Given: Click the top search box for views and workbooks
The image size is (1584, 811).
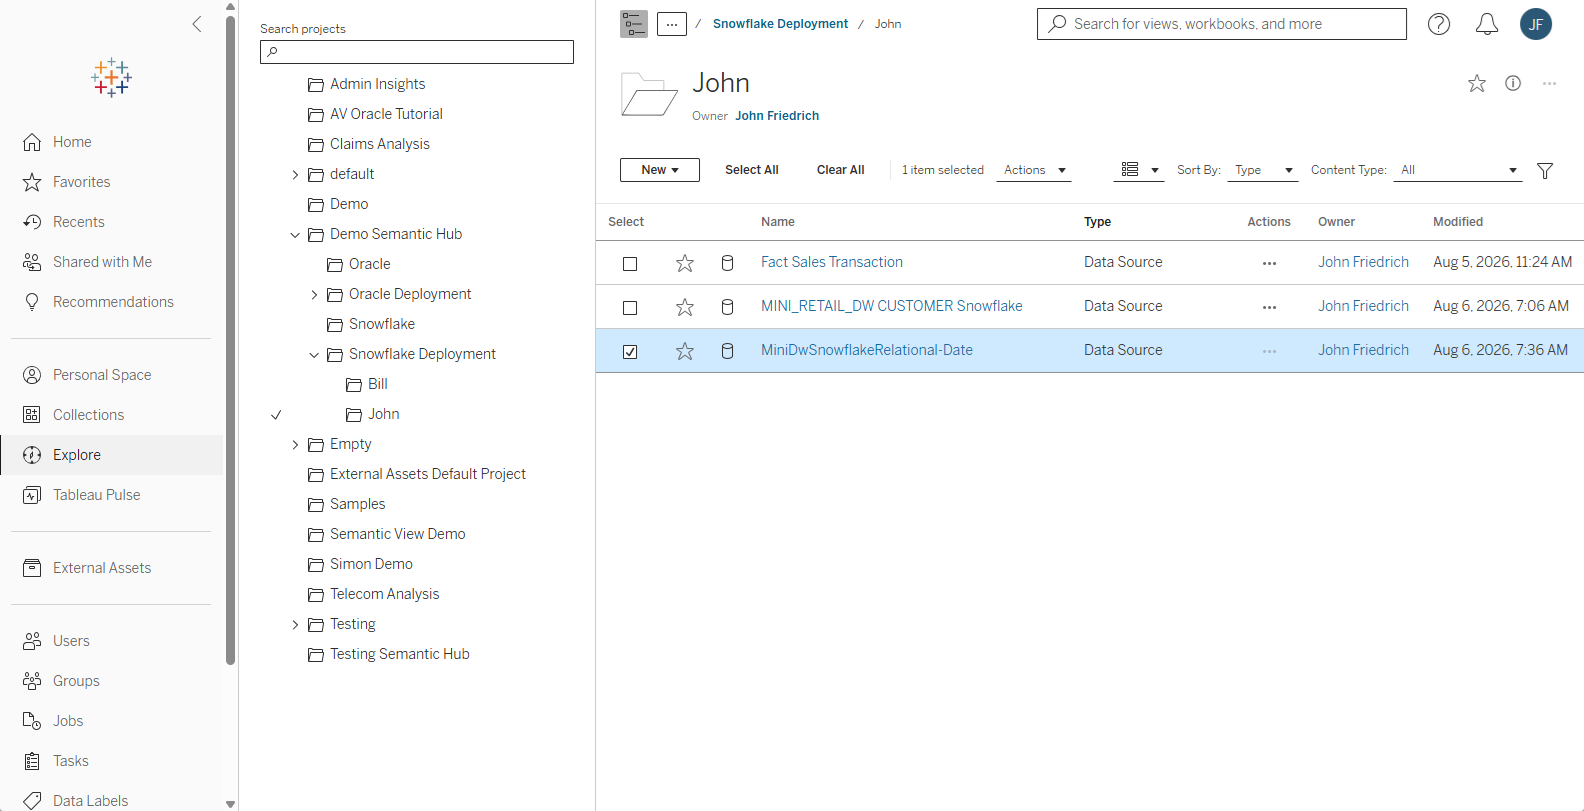Looking at the screenshot, I should (1222, 24).
